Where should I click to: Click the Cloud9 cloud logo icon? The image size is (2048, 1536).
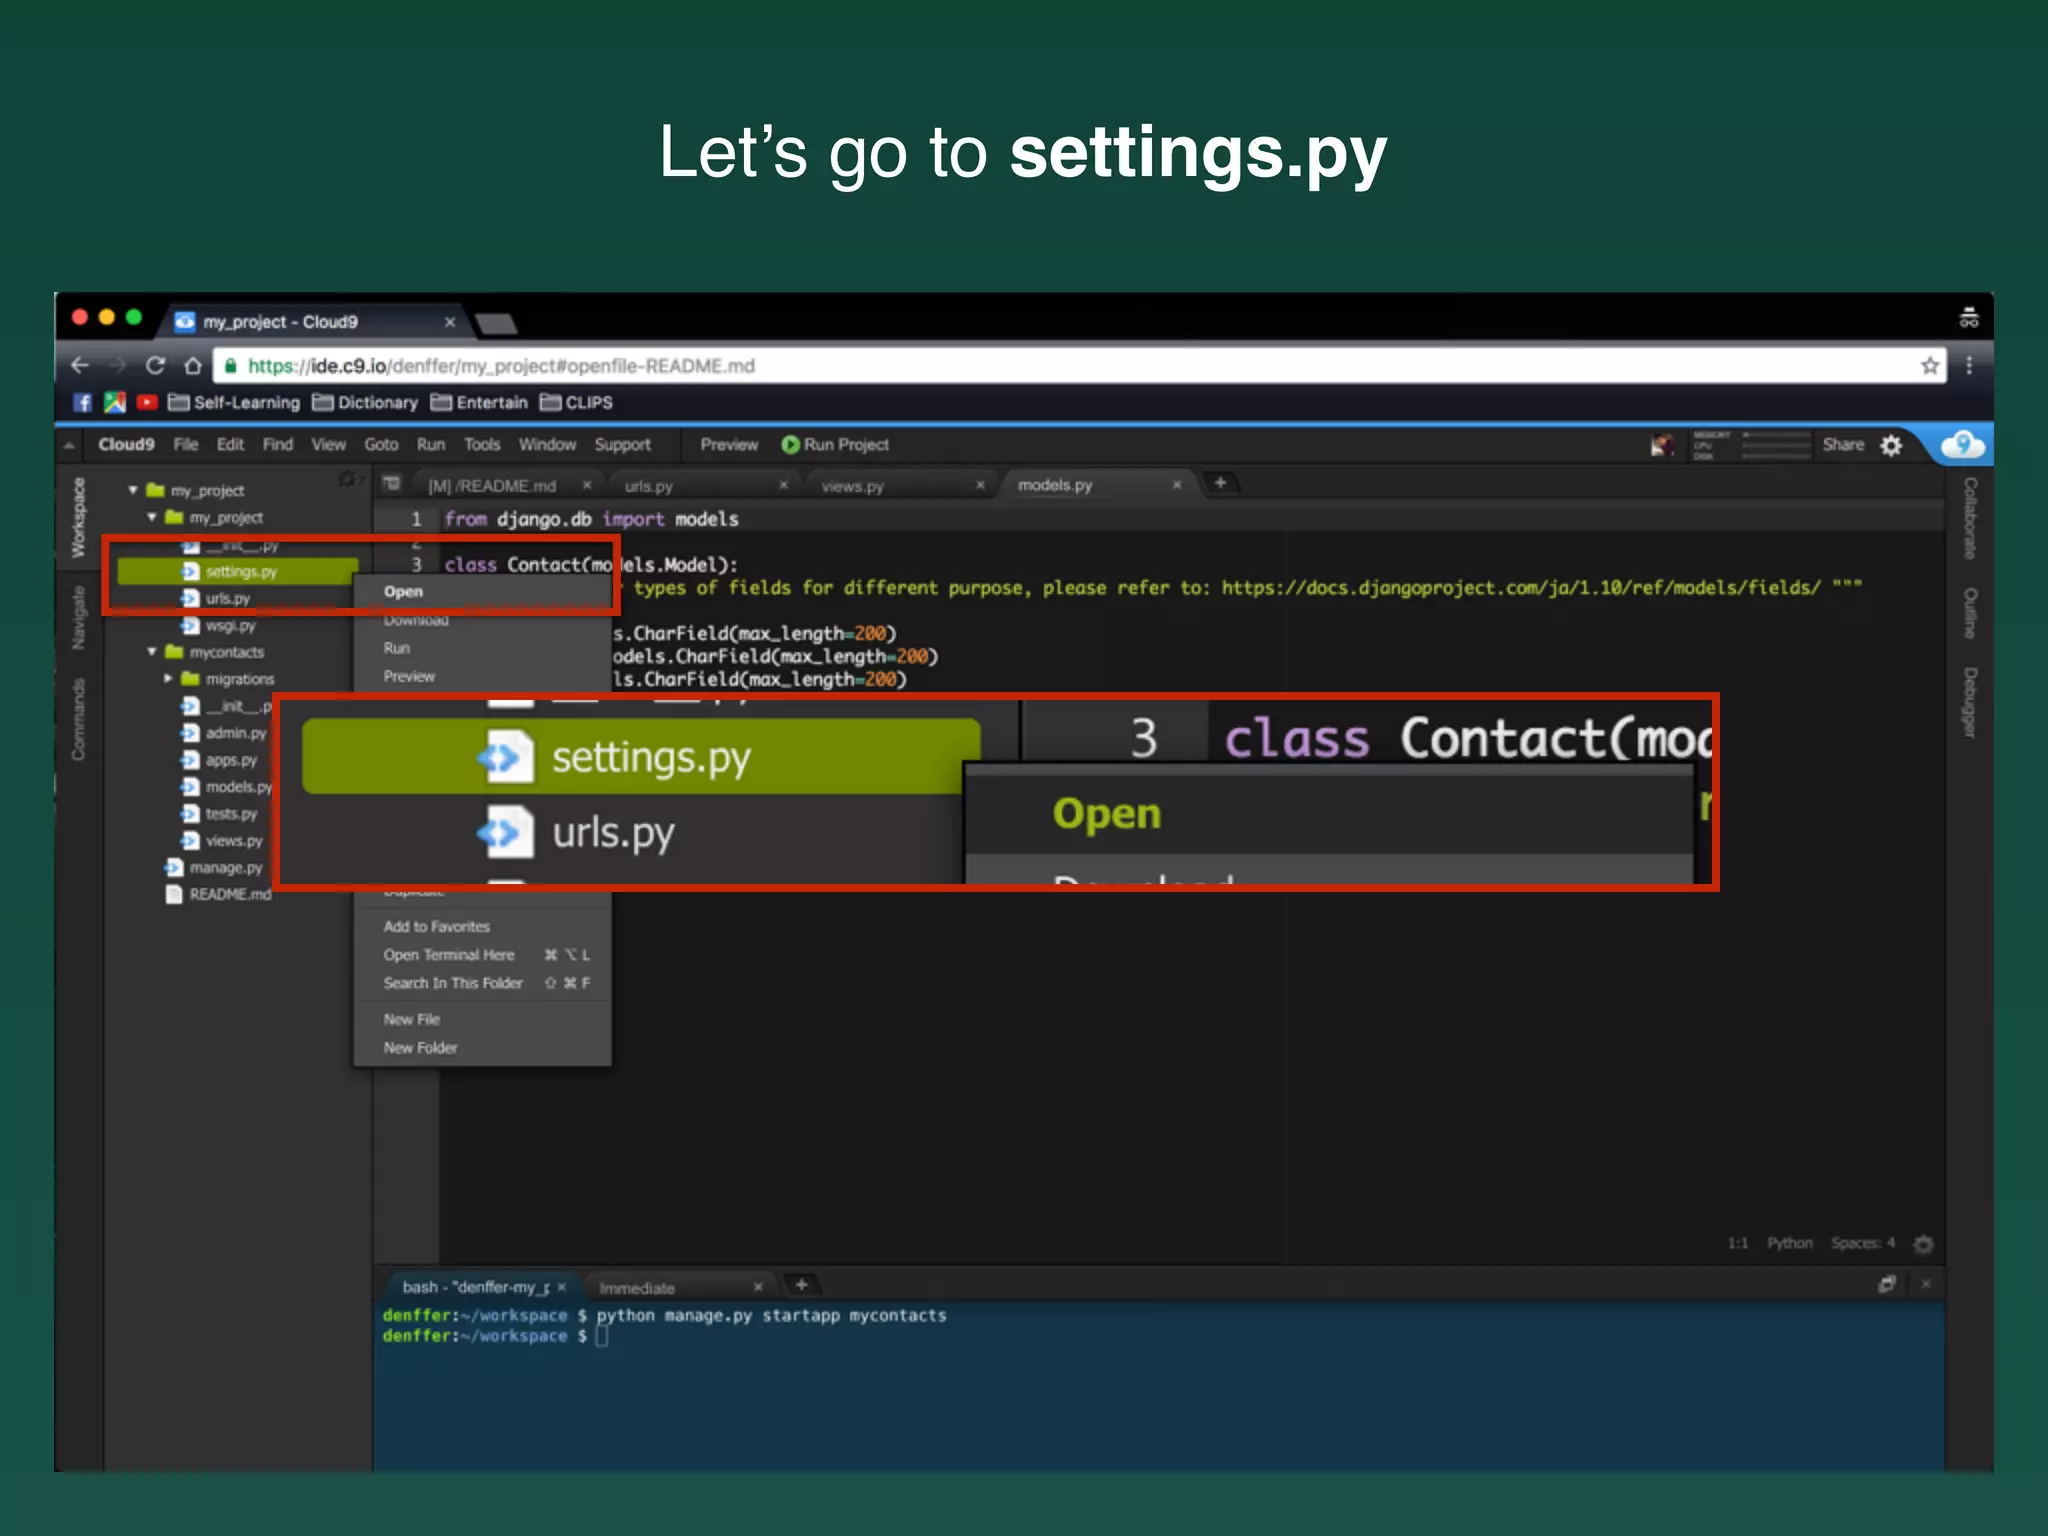[1962, 445]
